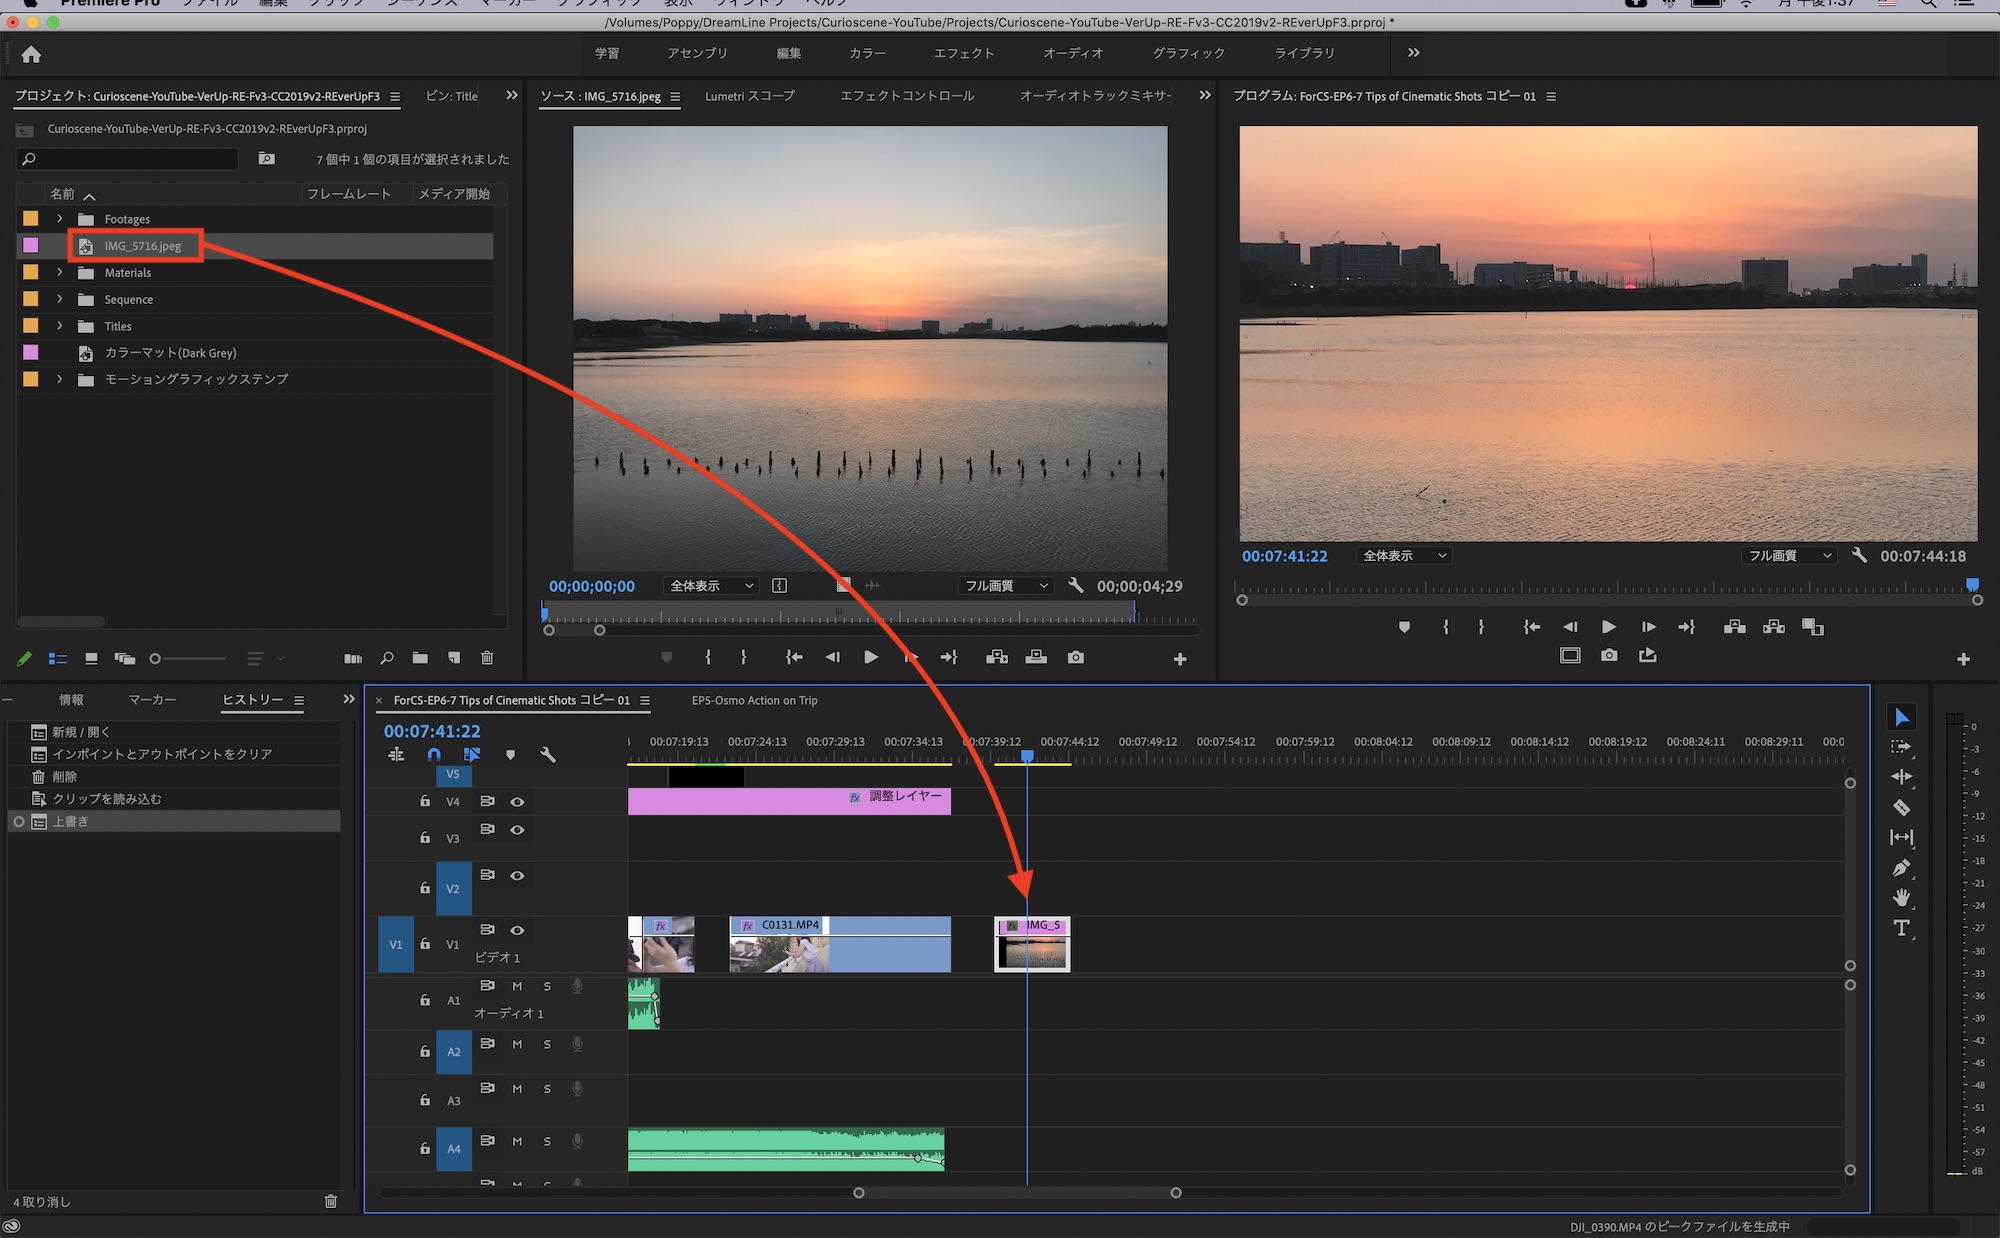Switch to the カラー workspace tab
The width and height of the screenshot is (2000, 1238).
pyautogui.click(x=867, y=53)
